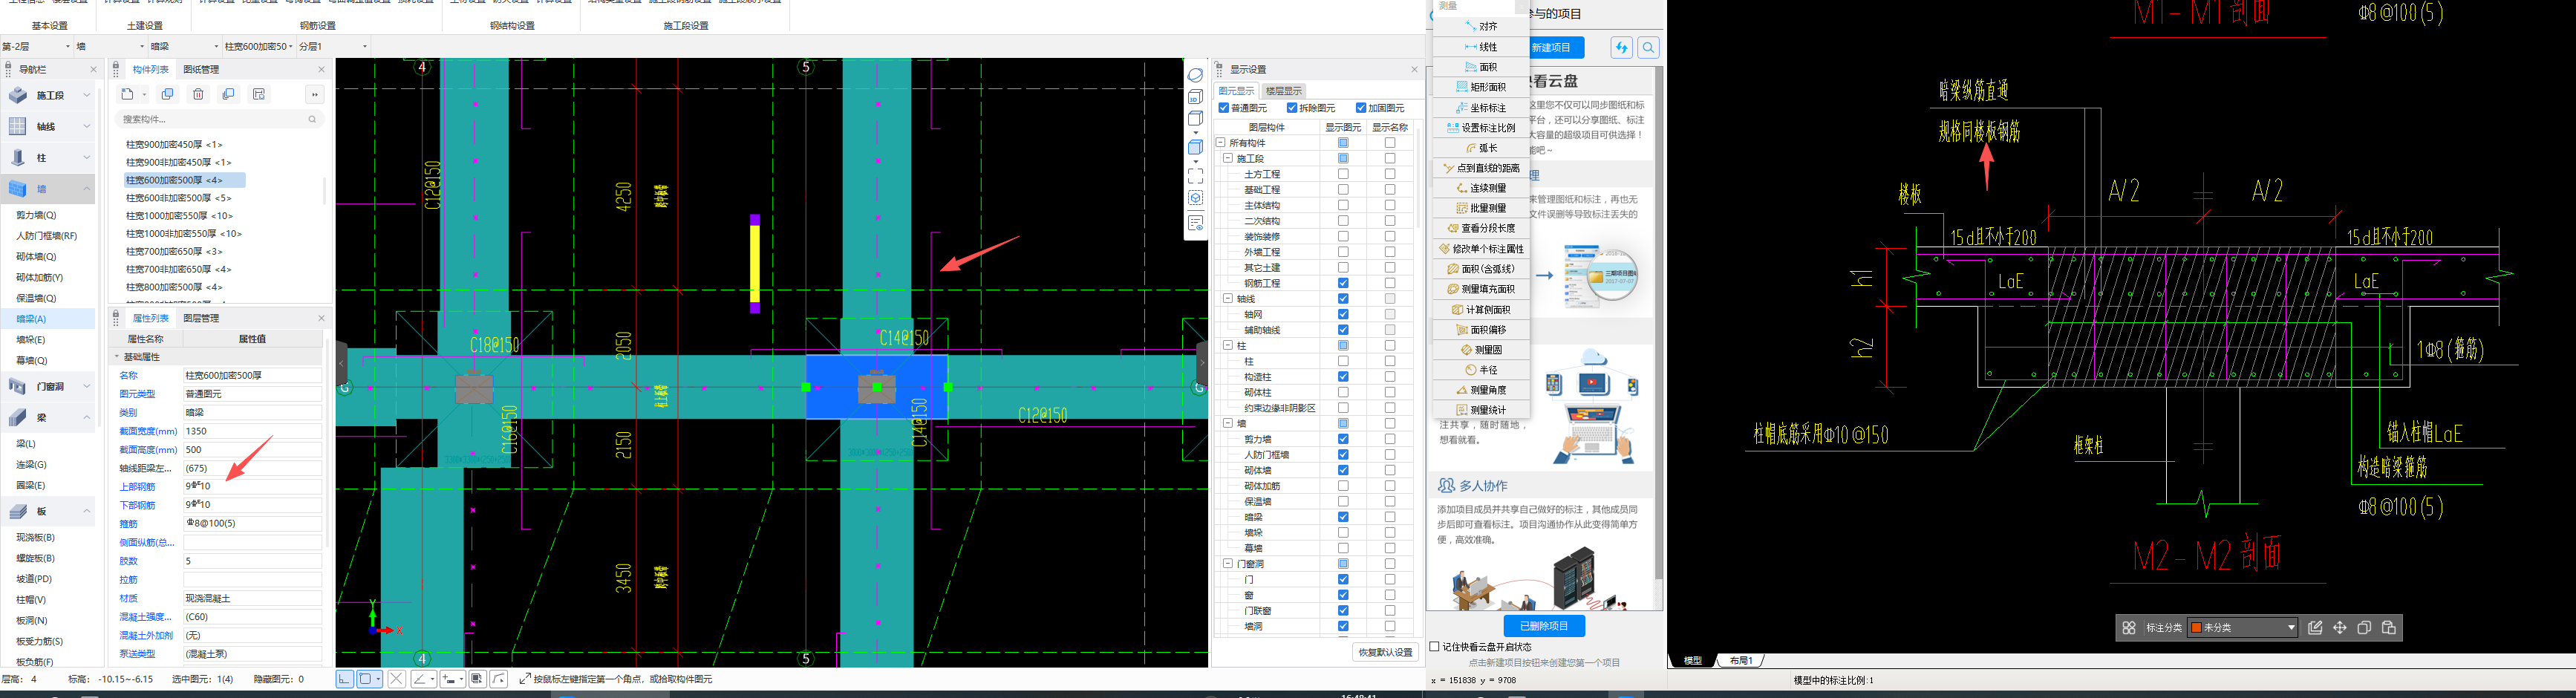
Task: Toggle the 钢筋工程 display checkbox
Action: point(1343,282)
